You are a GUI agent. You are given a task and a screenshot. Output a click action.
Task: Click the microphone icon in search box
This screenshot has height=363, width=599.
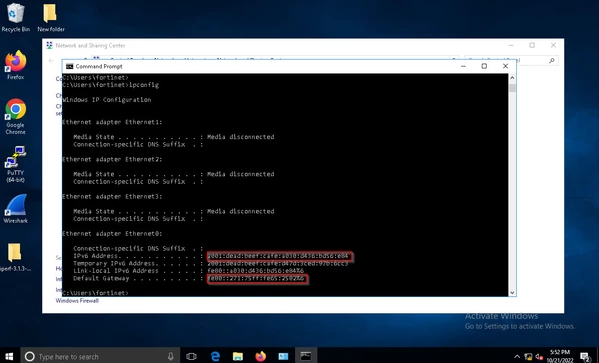tap(171, 357)
